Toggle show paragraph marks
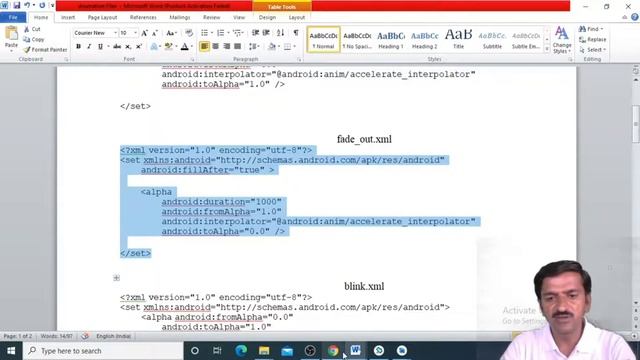 [296, 33]
